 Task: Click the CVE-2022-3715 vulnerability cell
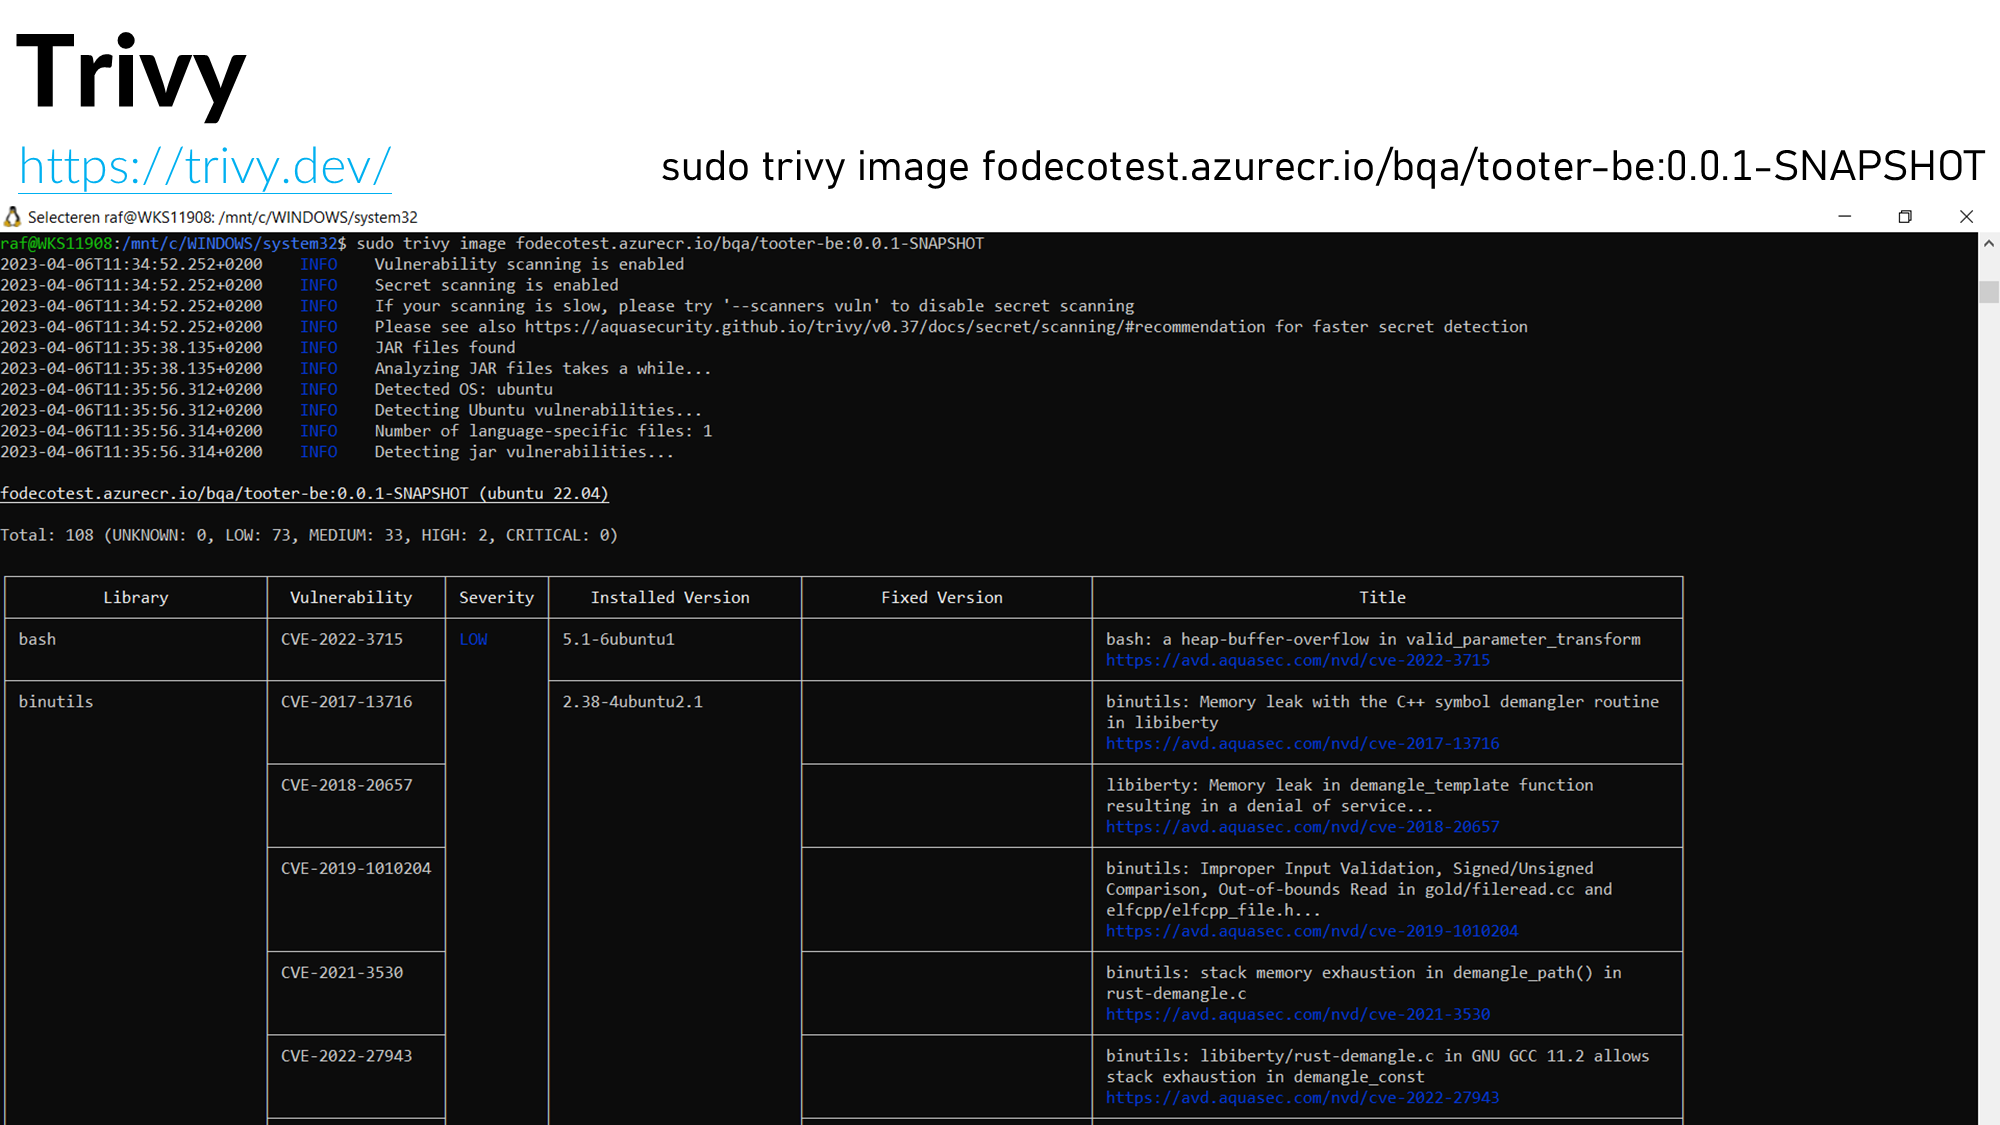point(342,639)
